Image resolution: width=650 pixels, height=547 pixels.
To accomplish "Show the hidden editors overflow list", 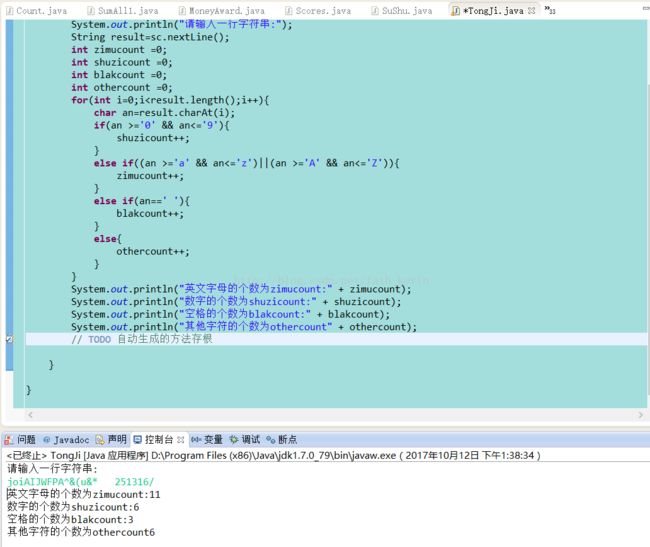I will (549, 10).
